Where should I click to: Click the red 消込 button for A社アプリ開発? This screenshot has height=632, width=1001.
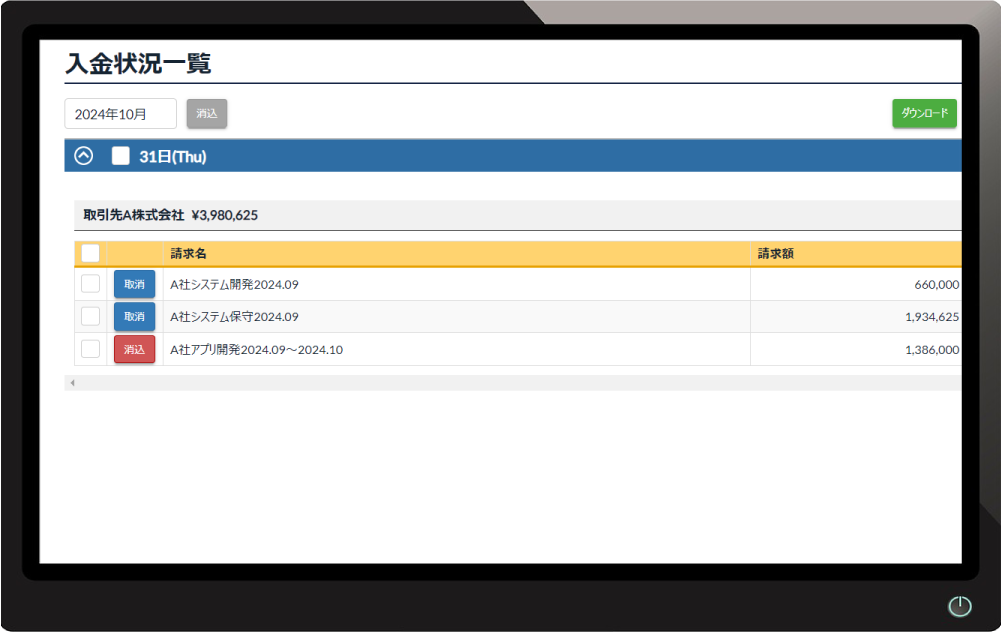(x=134, y=349)
